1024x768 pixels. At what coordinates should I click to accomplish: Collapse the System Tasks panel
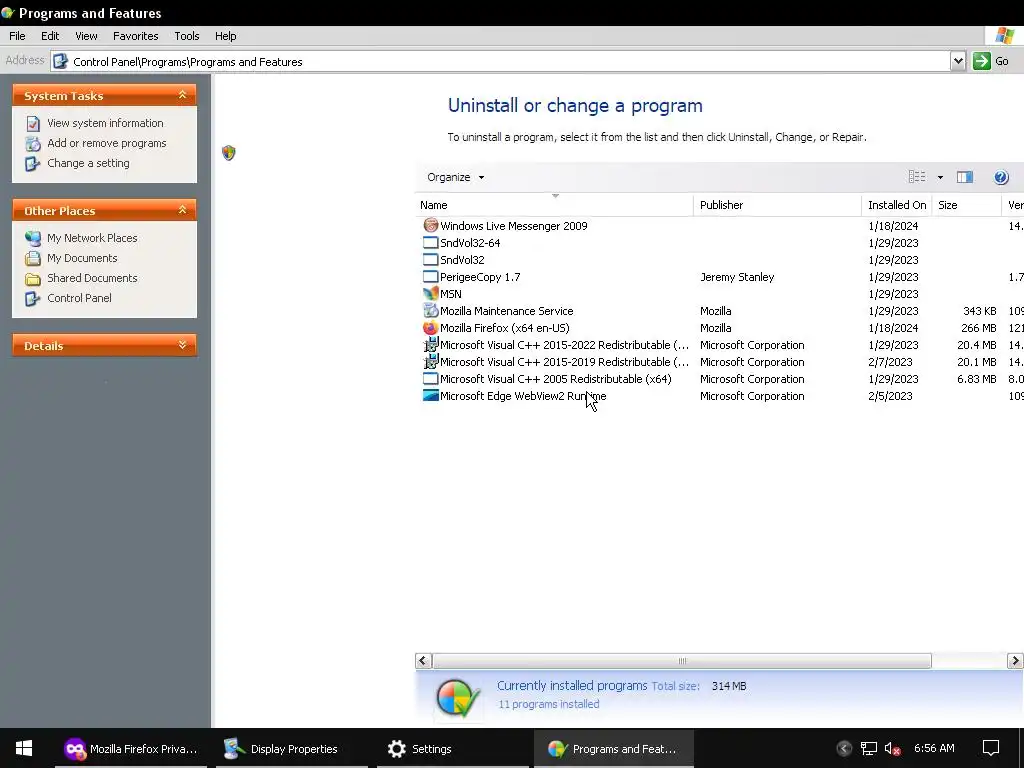[182, 95]
